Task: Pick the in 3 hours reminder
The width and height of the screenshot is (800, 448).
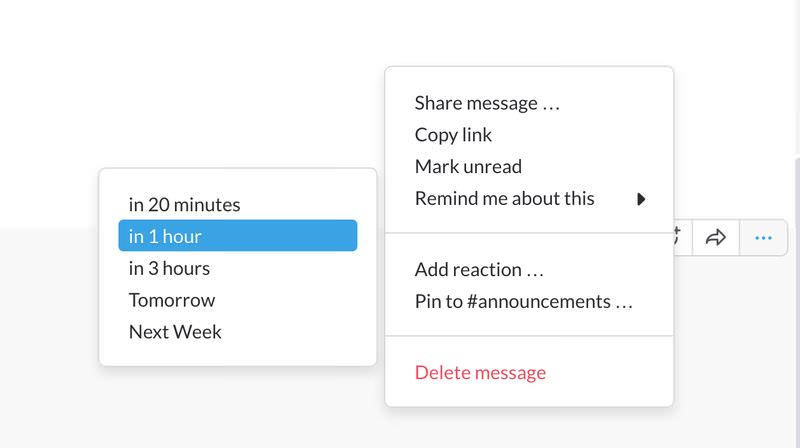Action: (169, 269)
